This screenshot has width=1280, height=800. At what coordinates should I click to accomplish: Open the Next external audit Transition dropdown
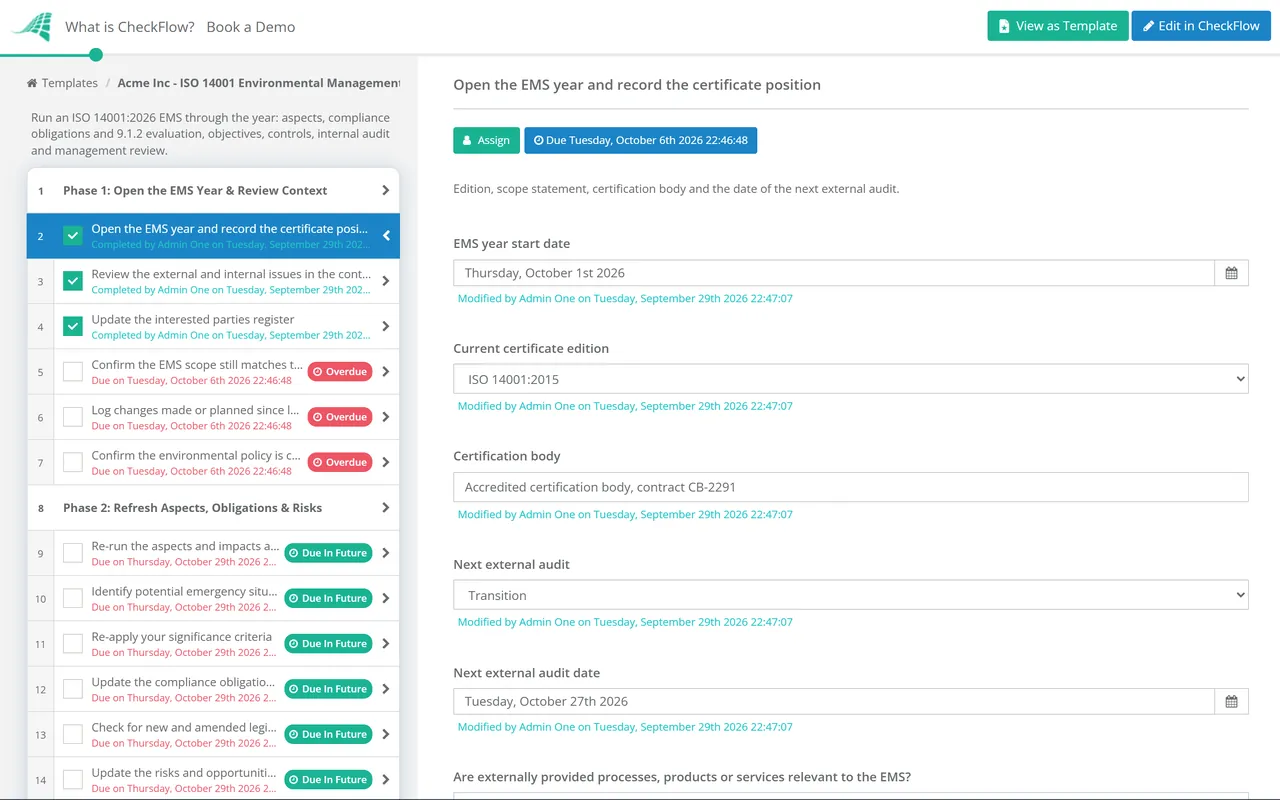[x=851, y=595]
